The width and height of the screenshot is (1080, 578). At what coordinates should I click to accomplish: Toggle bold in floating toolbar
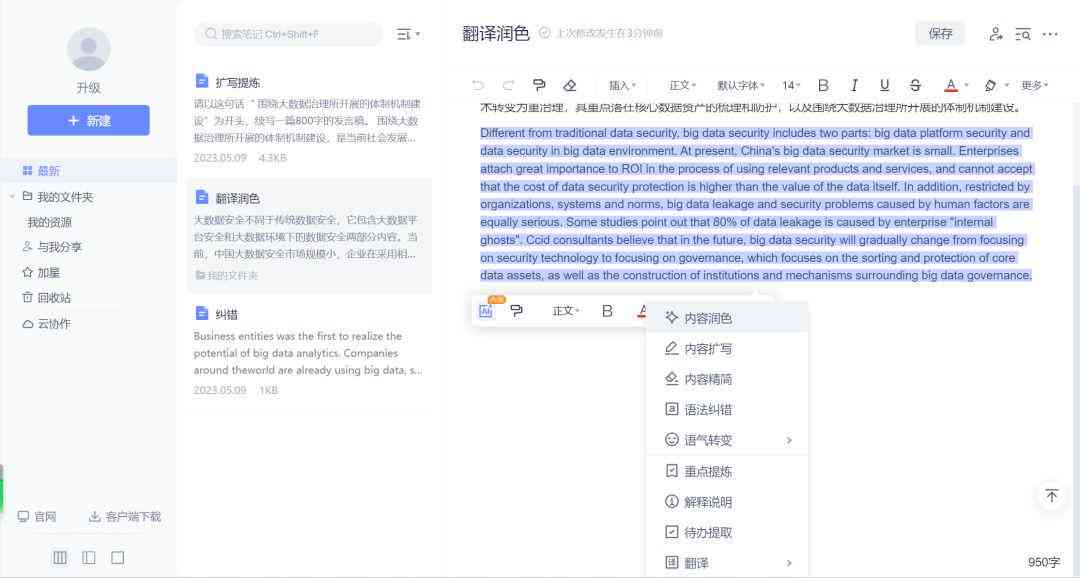607,311
